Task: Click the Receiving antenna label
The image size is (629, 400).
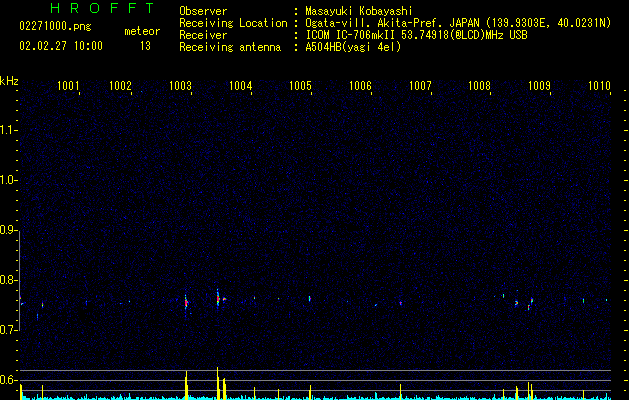Action: coord(230,47)
